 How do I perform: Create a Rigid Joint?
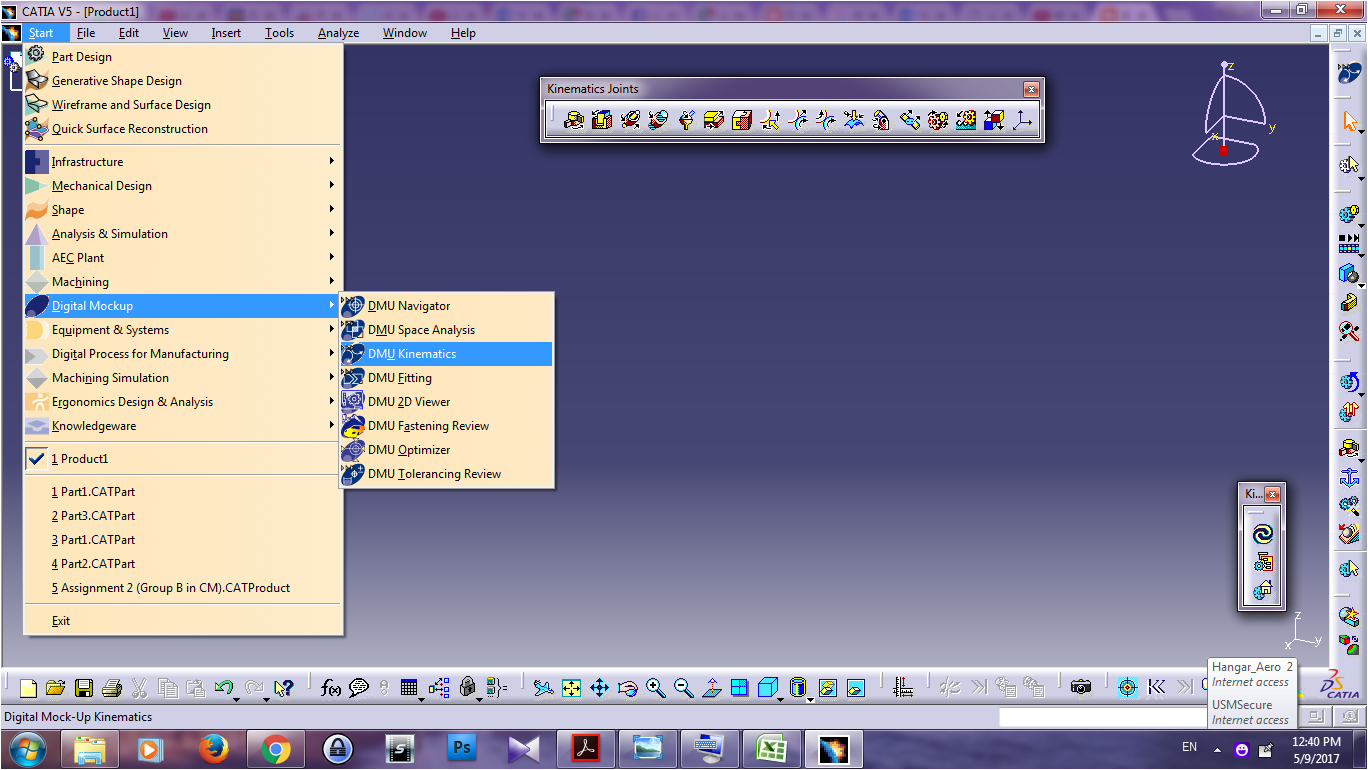click(741, 119)
